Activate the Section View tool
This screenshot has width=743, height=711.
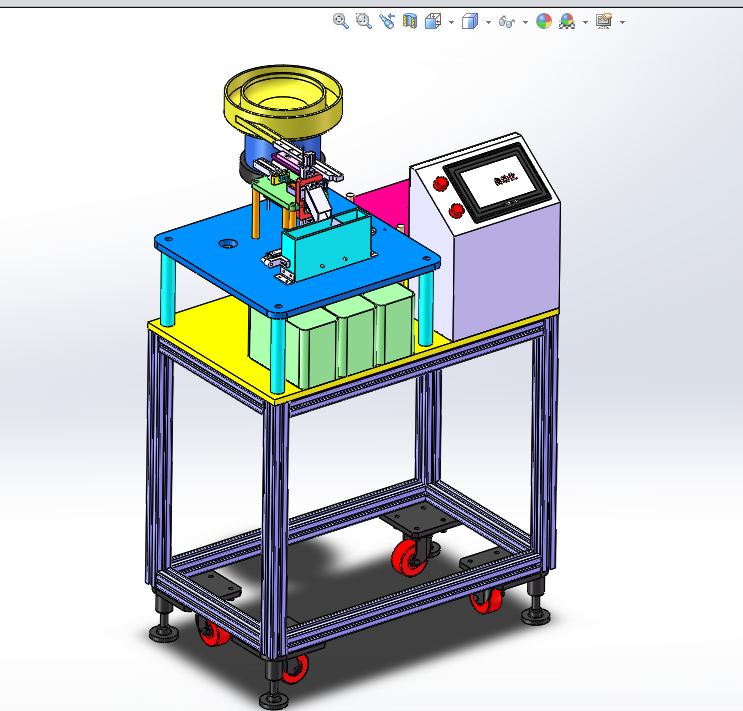click(x=410, y=21)
